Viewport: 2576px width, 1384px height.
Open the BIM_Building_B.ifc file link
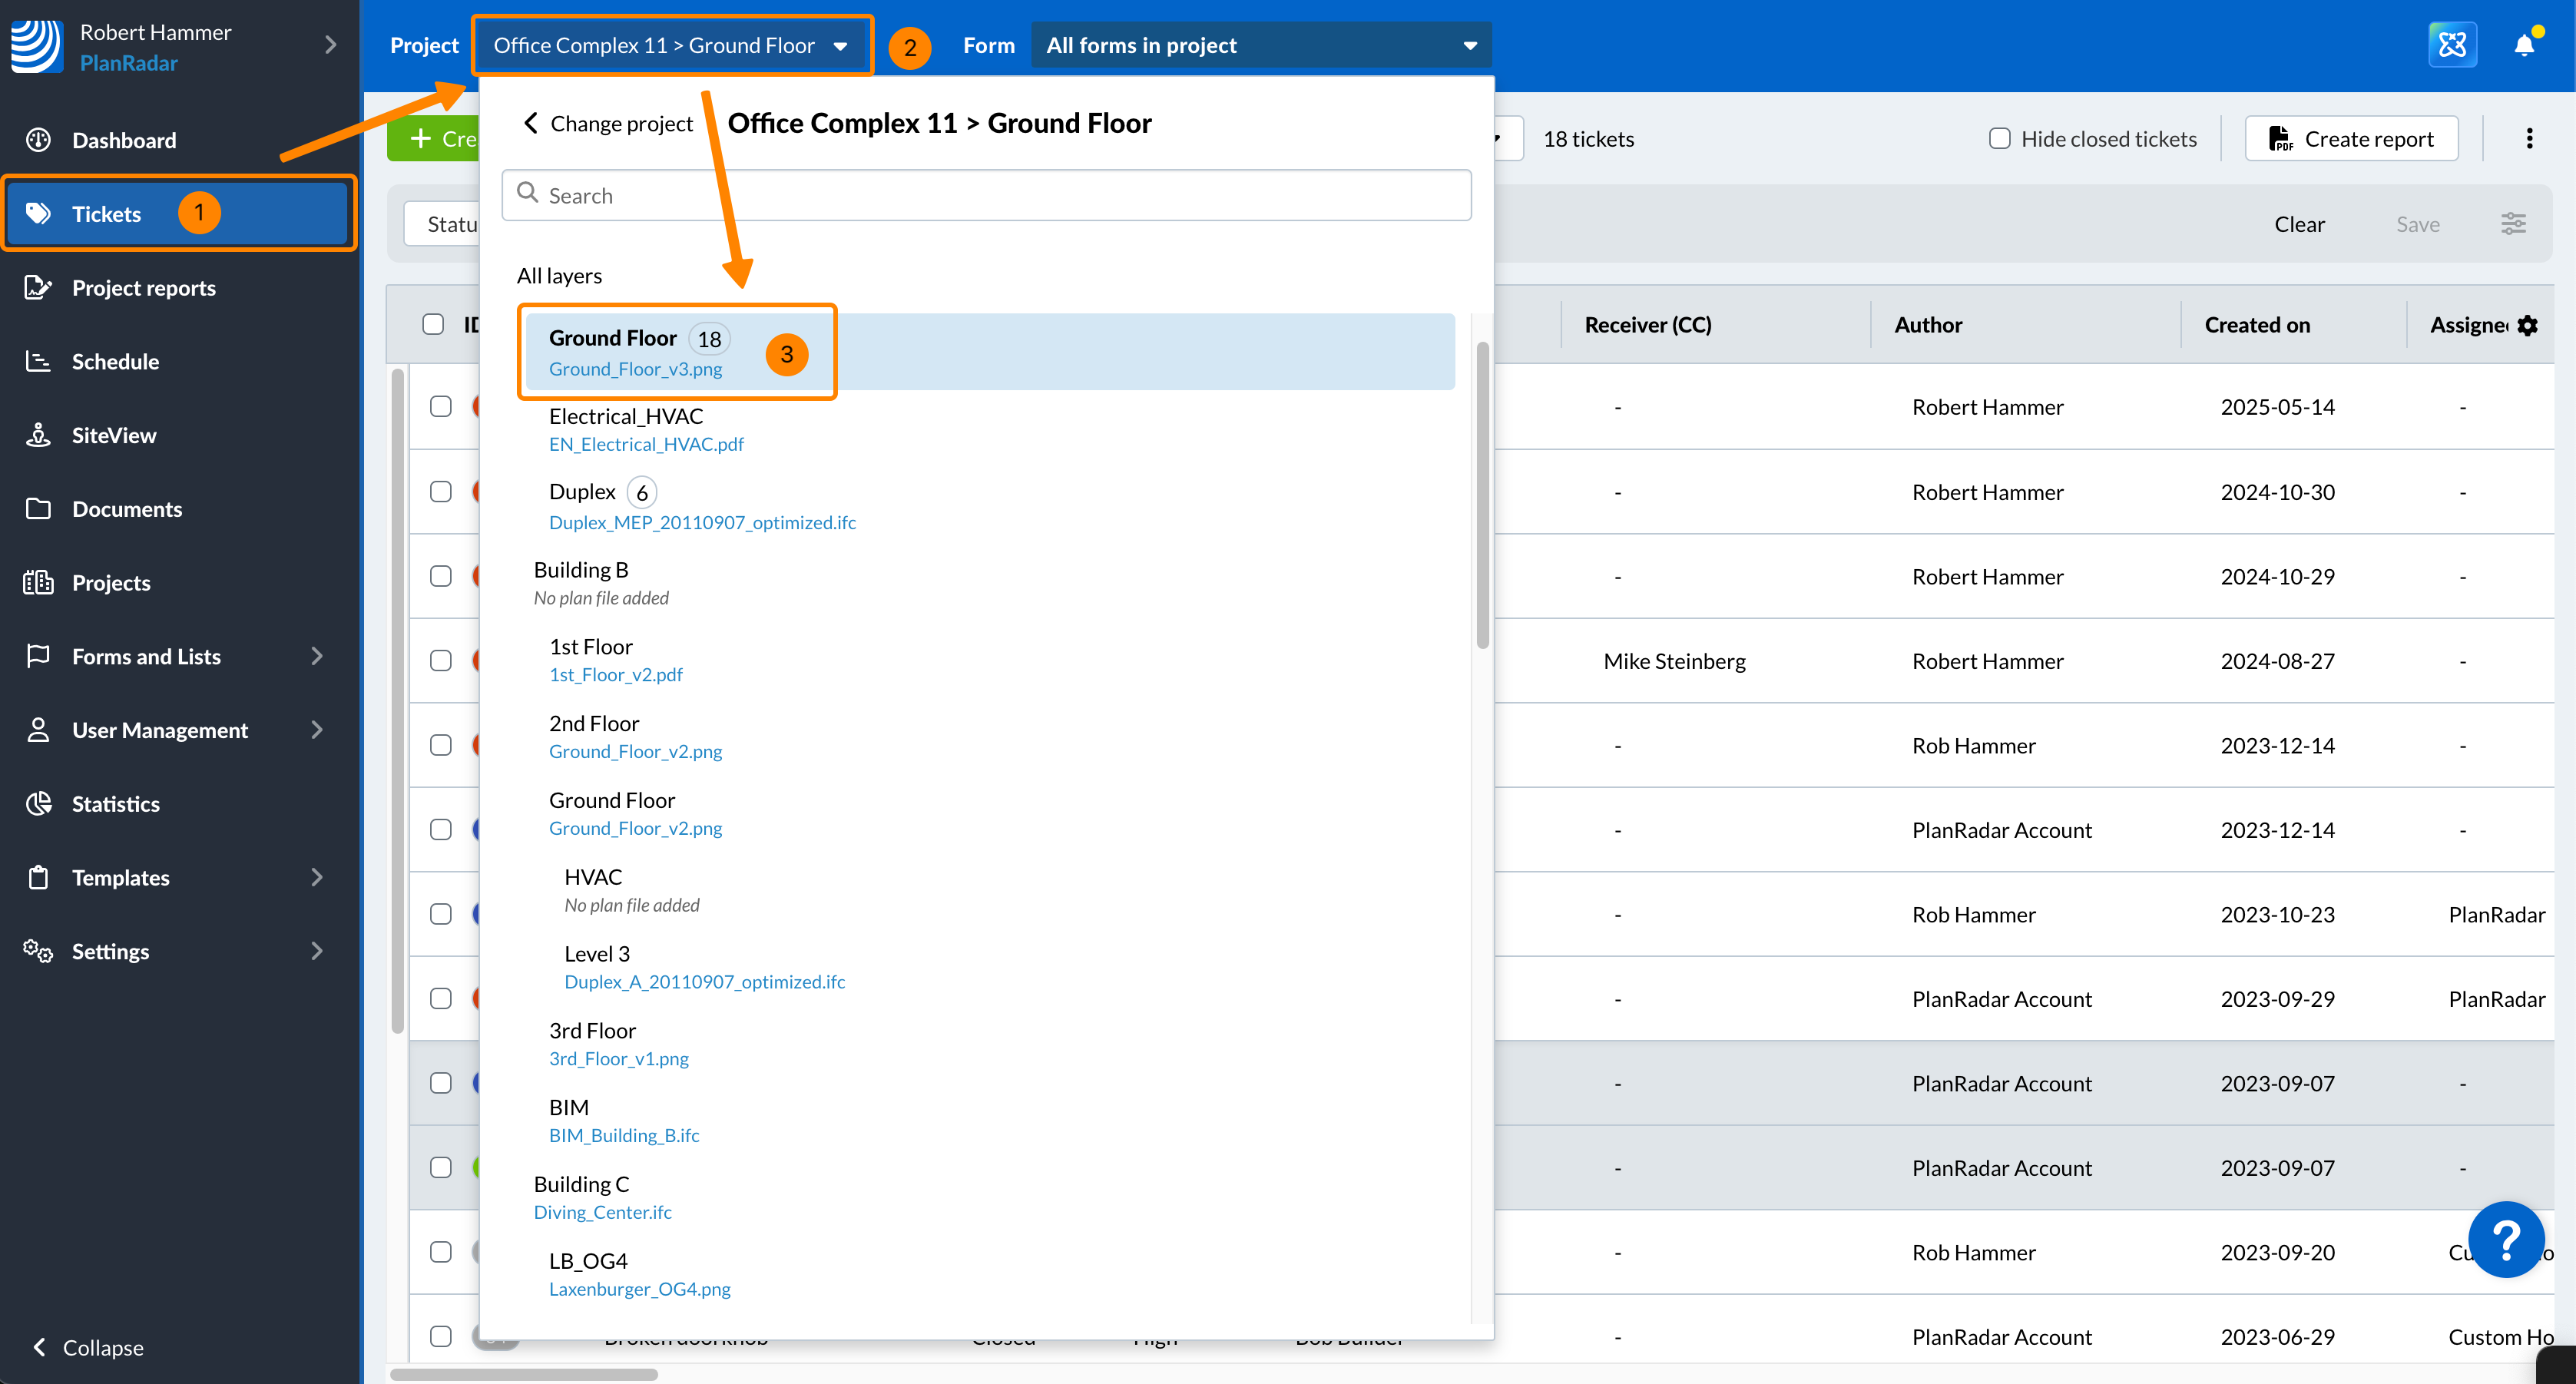(x=624, y=1135)
